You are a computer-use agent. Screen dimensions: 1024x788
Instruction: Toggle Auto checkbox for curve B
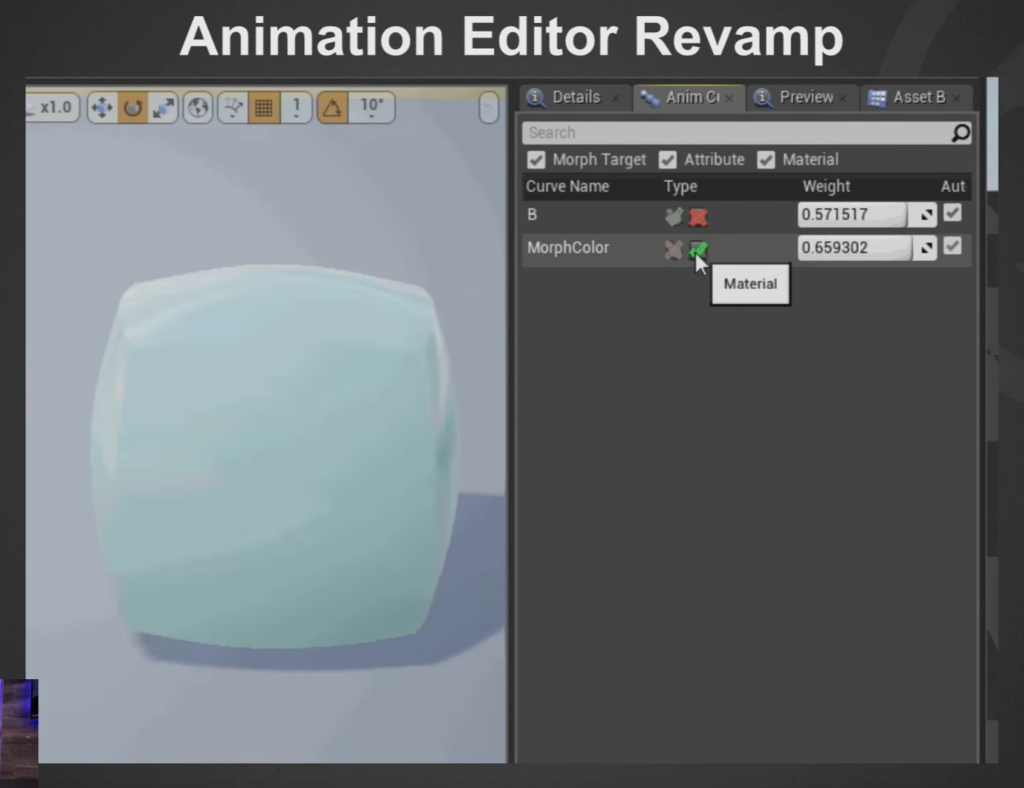pyautogui.click(x=952, y=213)
